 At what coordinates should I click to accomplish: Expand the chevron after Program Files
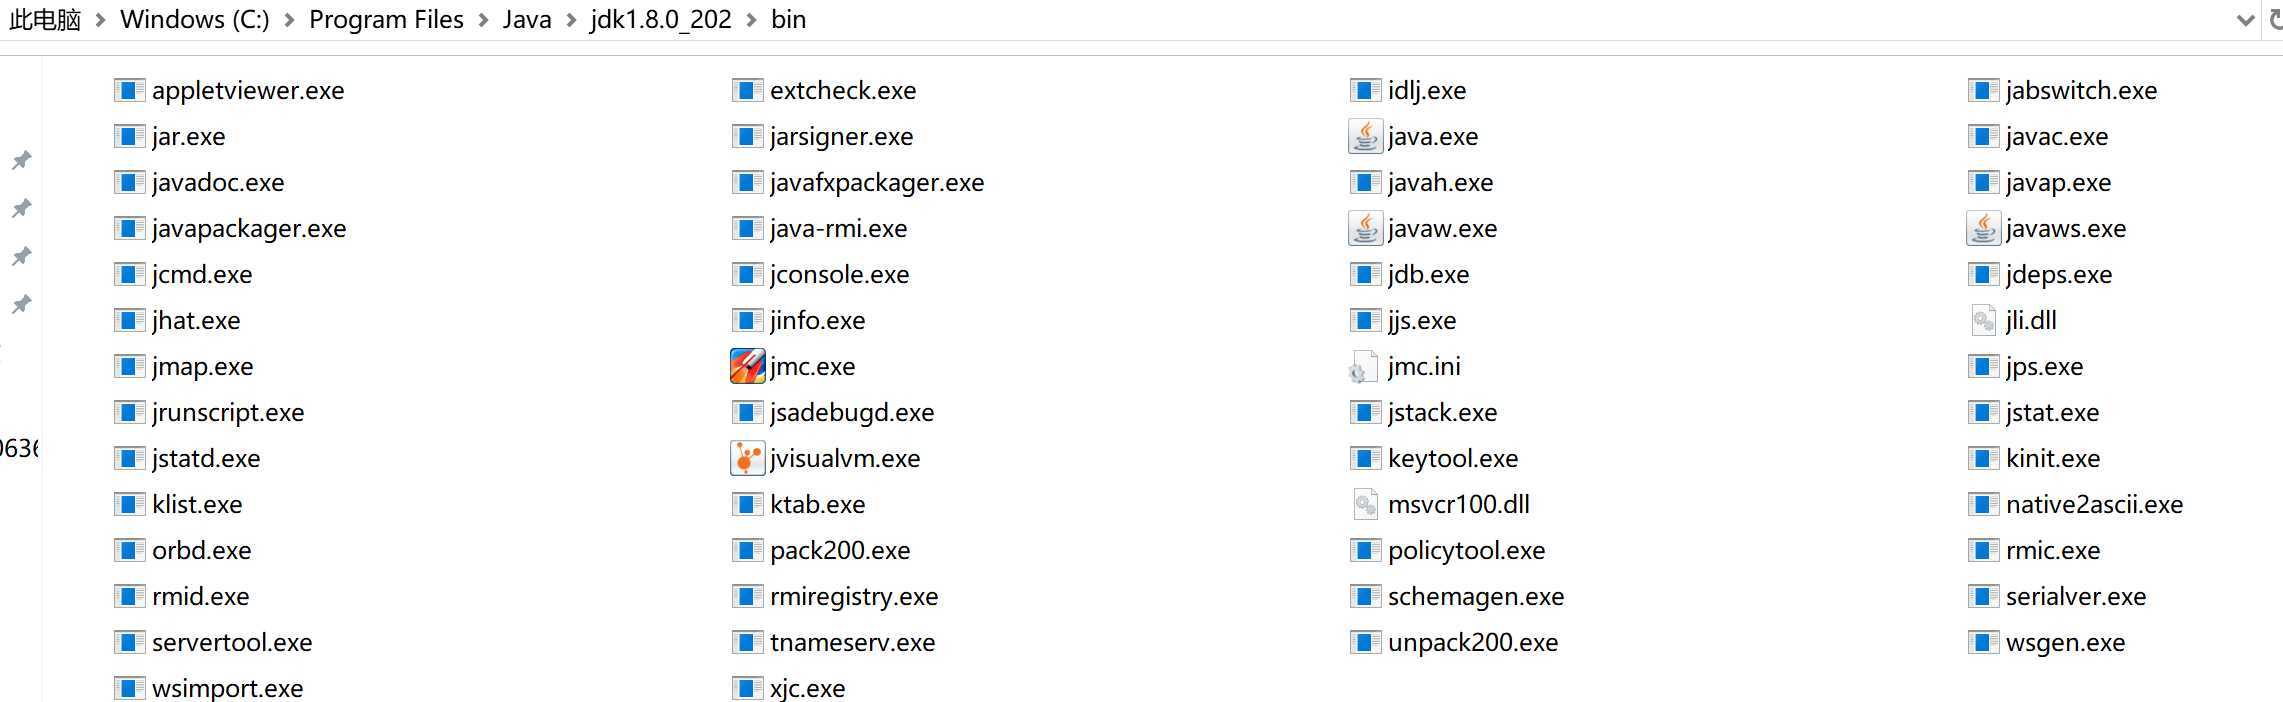483,20
